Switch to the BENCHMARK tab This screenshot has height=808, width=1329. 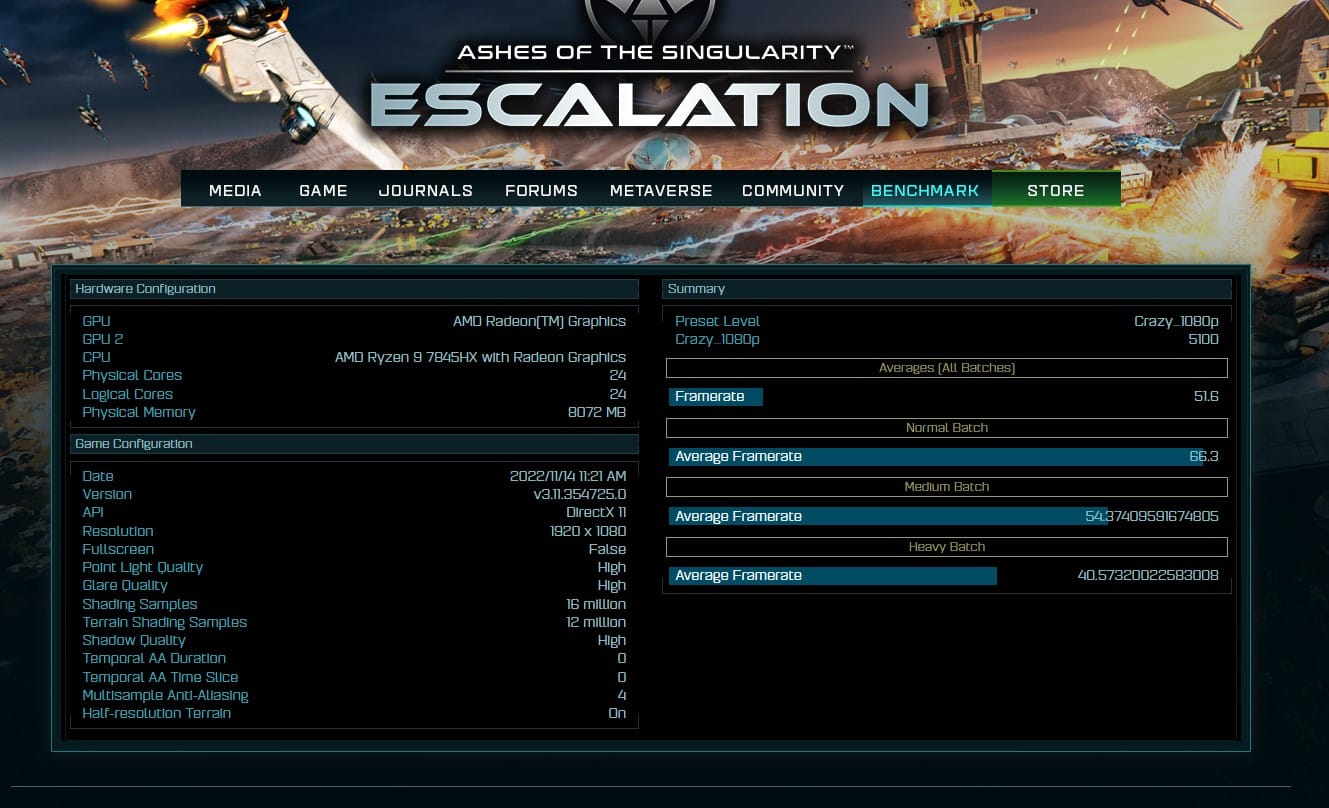pyautogui.click(x=925, y=190)
